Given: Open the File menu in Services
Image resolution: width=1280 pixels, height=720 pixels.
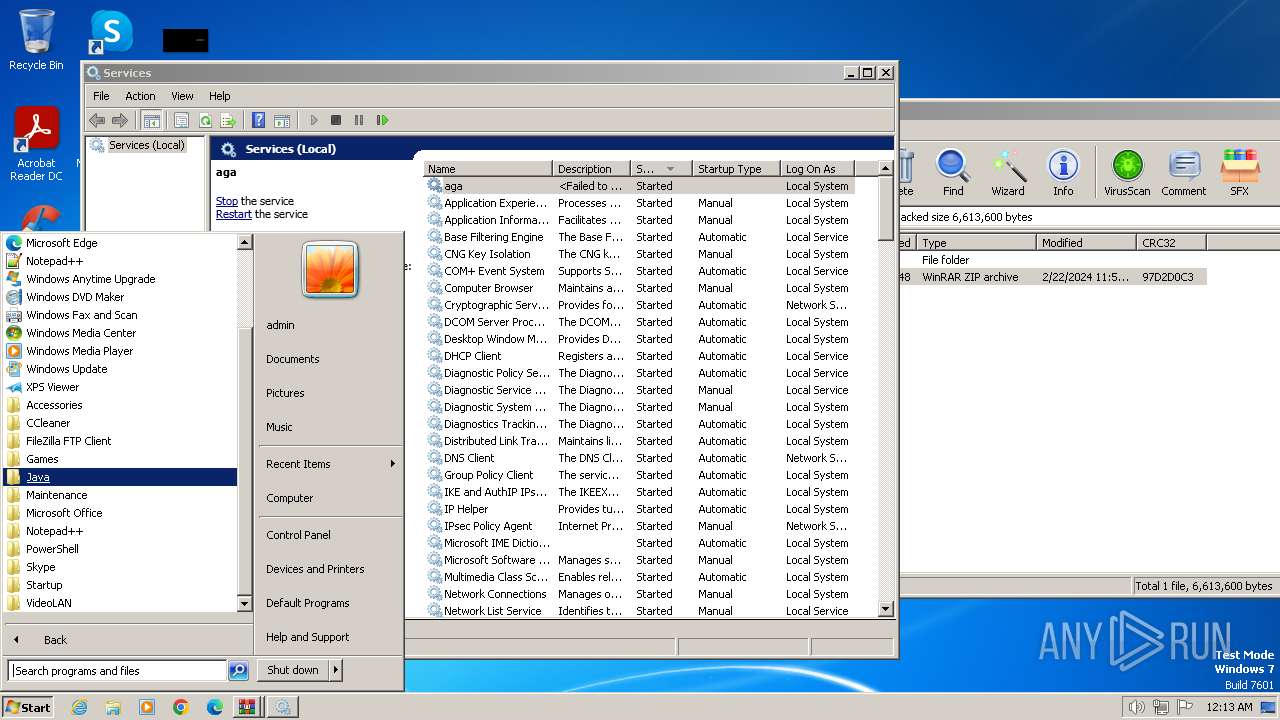Looking at the screenshot, I should coord(101,96).
